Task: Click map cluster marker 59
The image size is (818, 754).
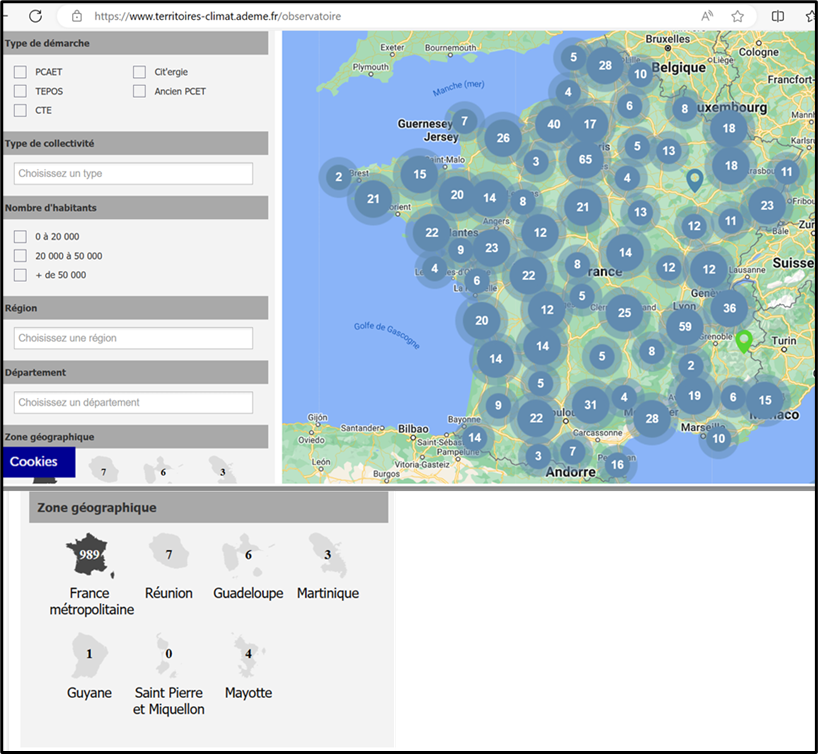Action: click(x=685, y=327)
